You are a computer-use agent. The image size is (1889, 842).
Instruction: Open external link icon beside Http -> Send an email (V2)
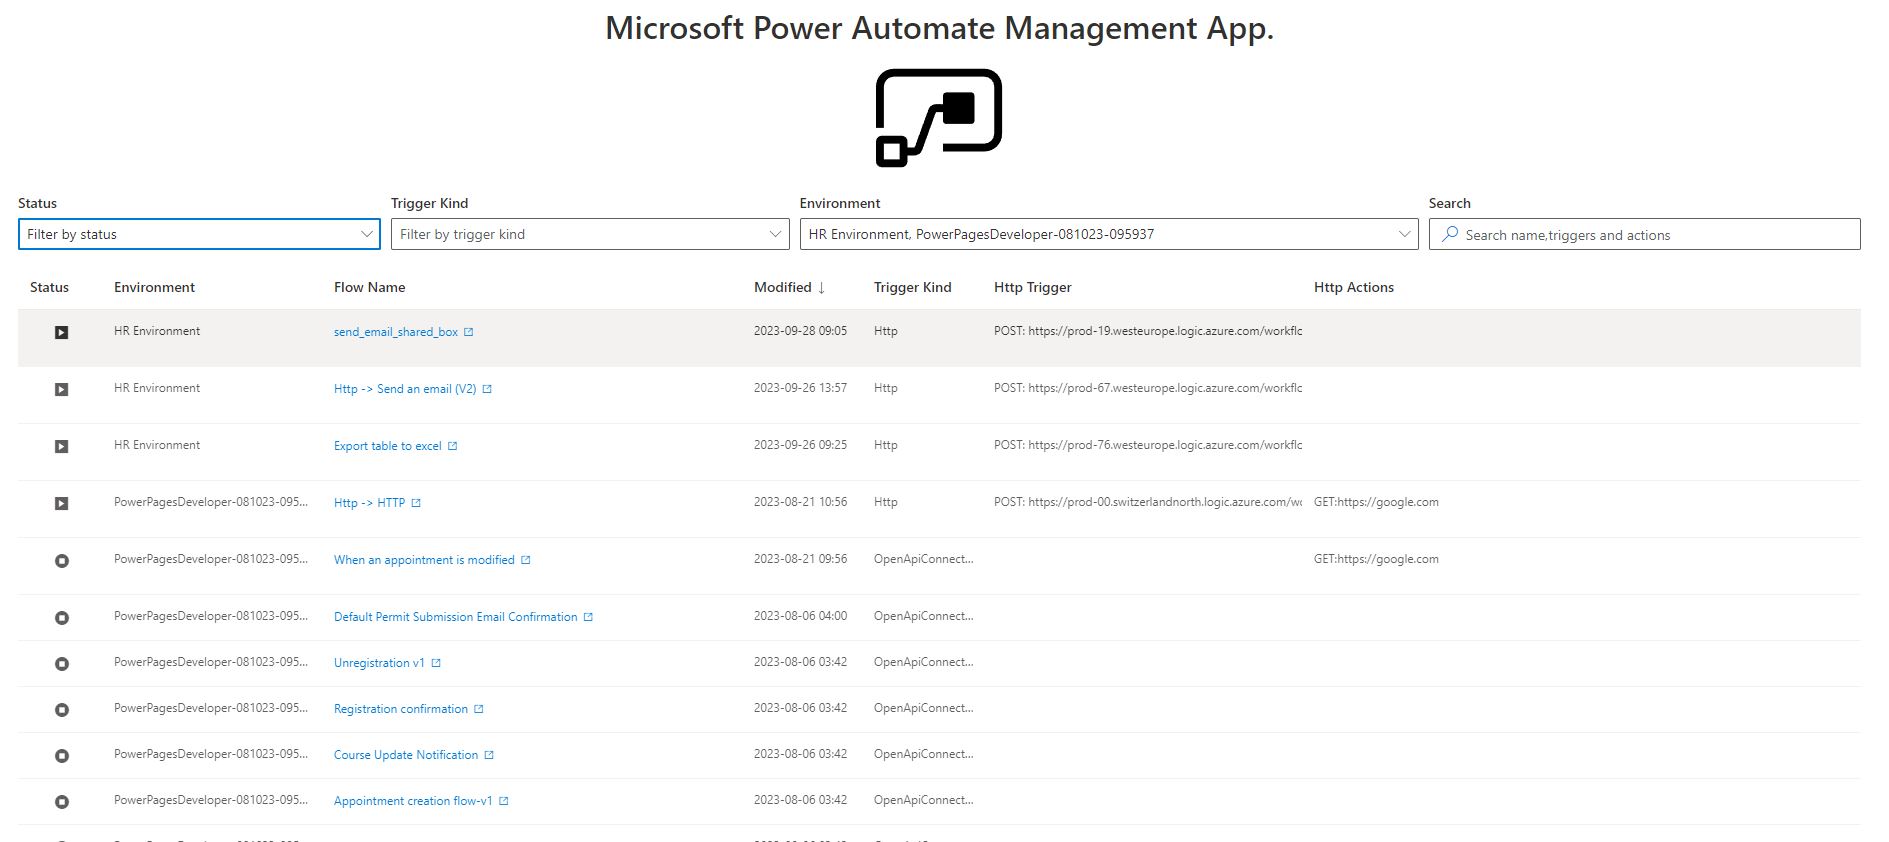pos(487,389)
